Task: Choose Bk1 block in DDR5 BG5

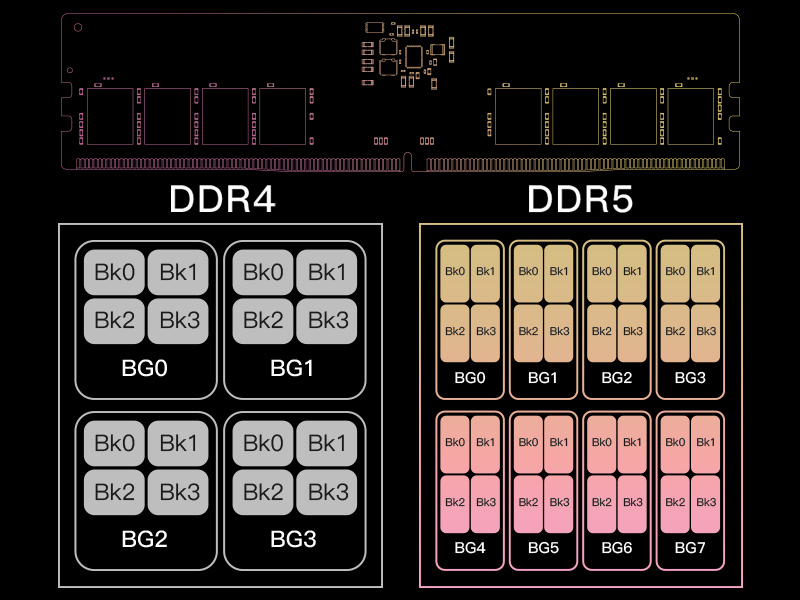Action: click(559, 444)
